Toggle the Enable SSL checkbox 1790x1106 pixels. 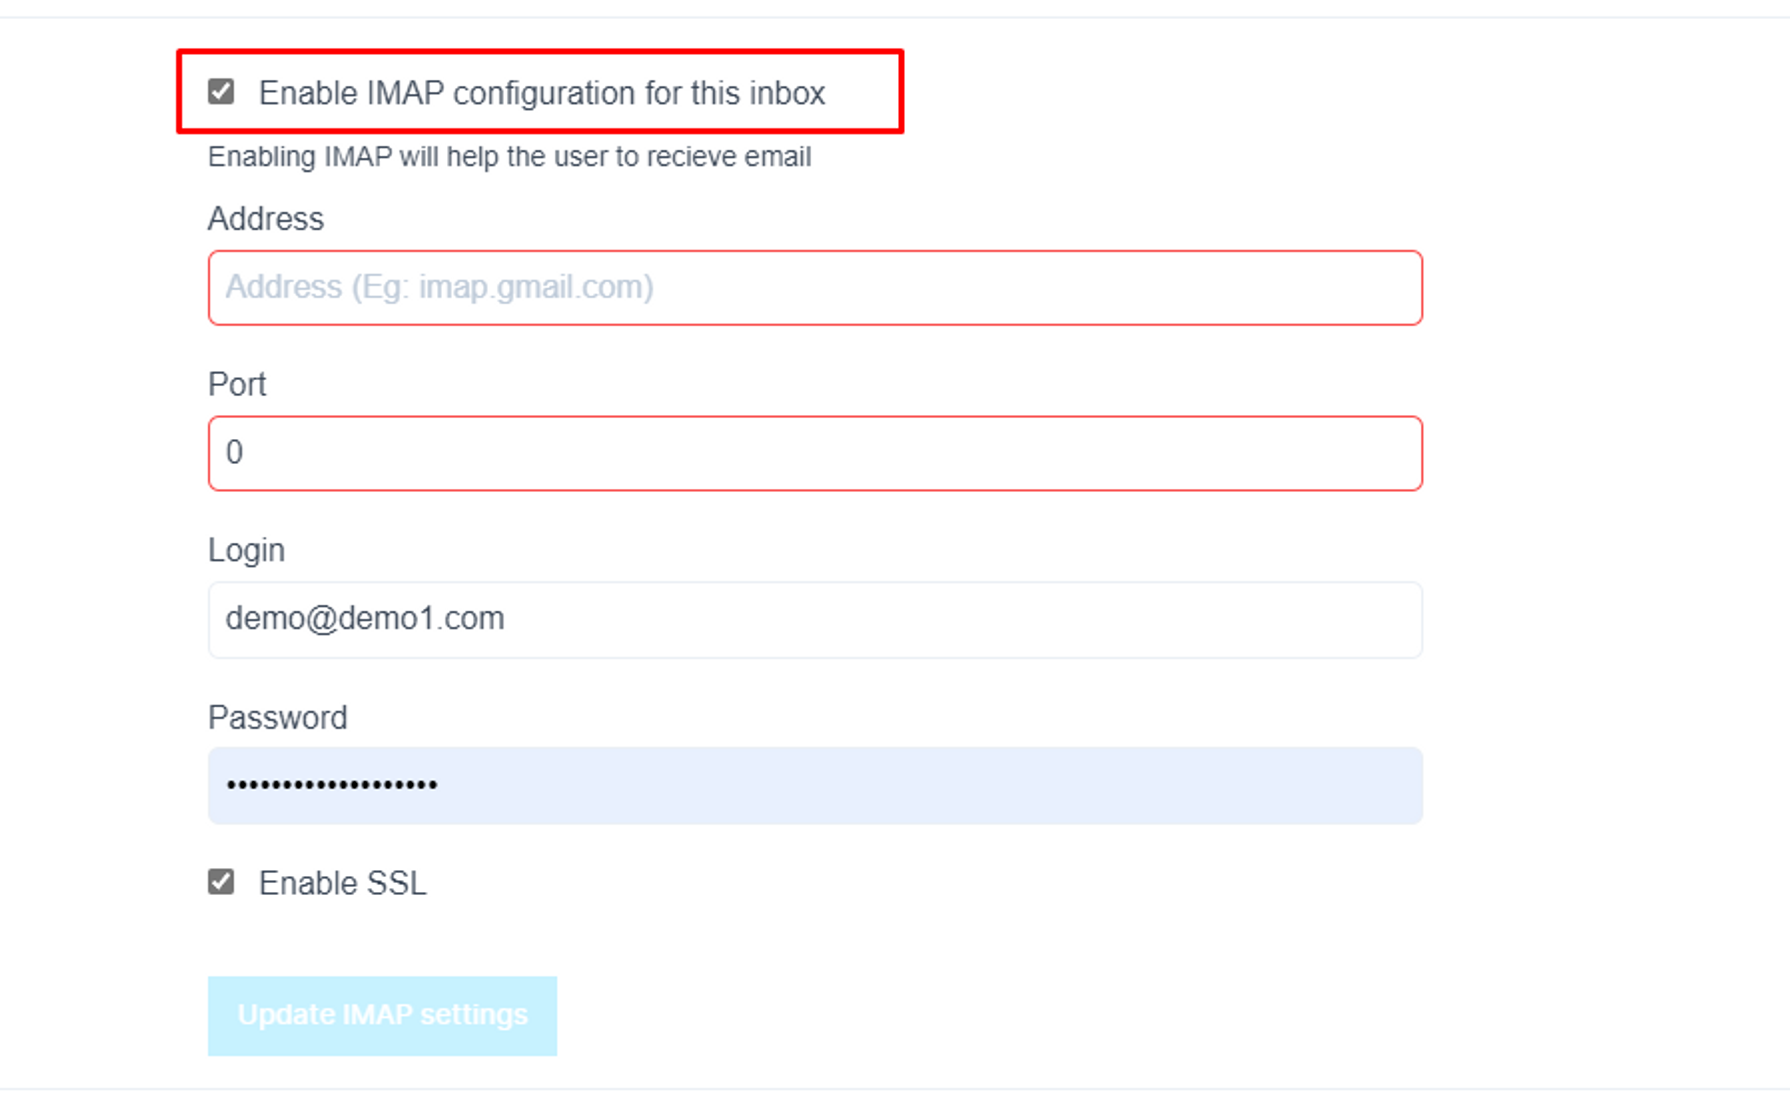tap(221, 882)
